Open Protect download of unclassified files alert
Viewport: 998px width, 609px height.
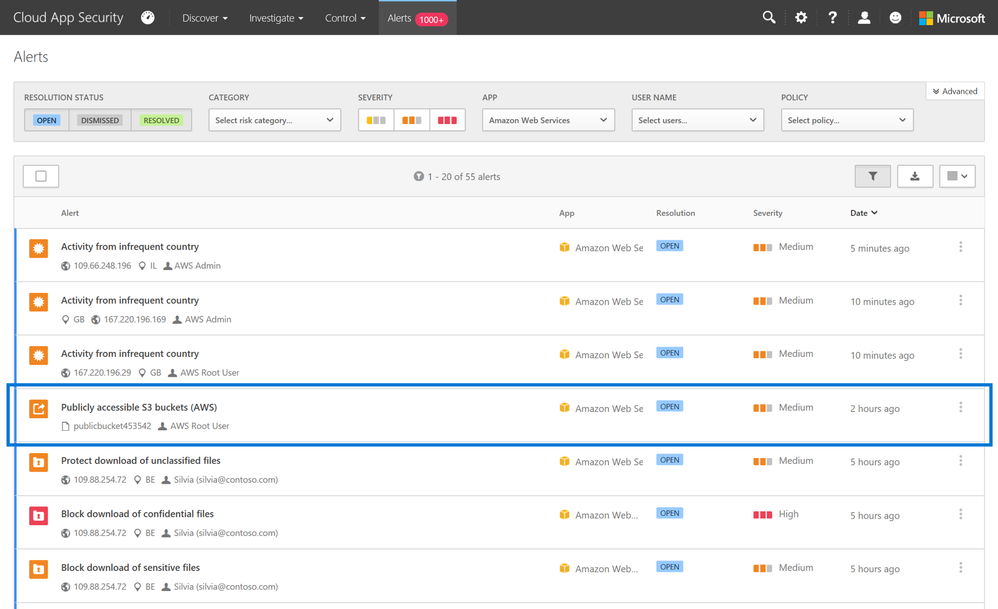click(141, 461)
